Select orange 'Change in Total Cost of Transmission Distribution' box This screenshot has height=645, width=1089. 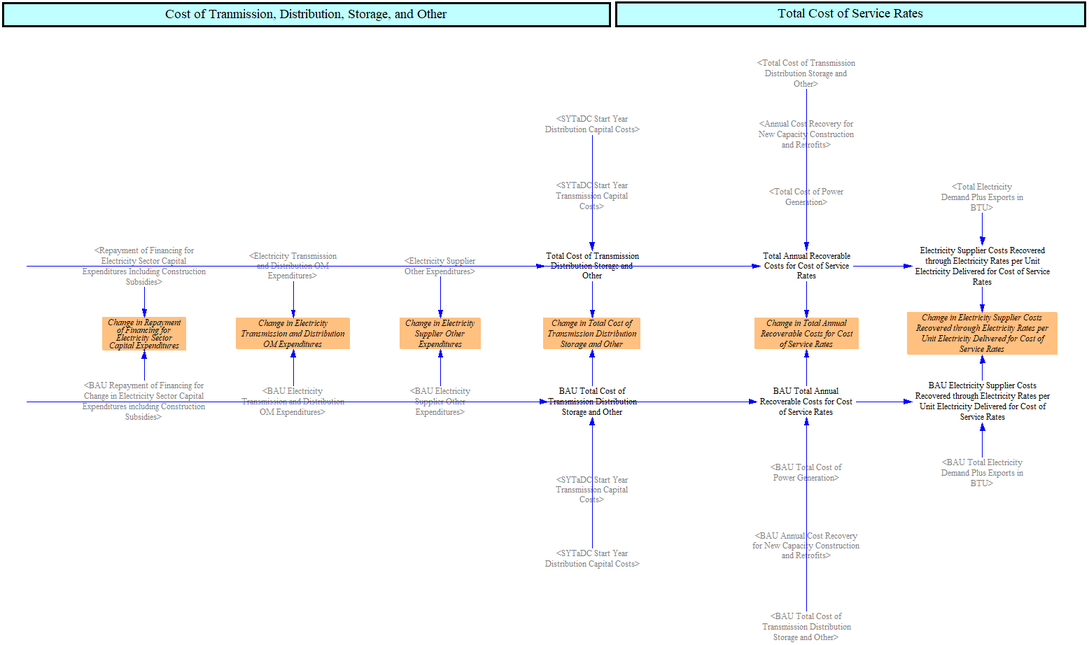[592, 333]
